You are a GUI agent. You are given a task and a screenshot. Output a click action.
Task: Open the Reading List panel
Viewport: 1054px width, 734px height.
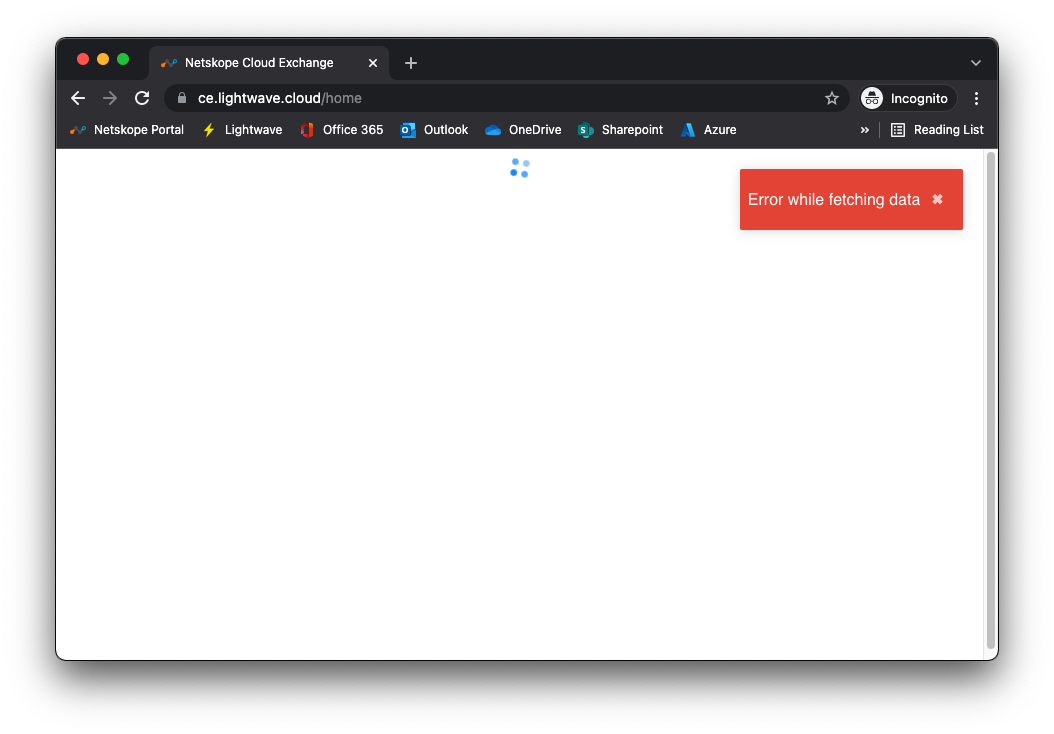[x=937, y=130]
